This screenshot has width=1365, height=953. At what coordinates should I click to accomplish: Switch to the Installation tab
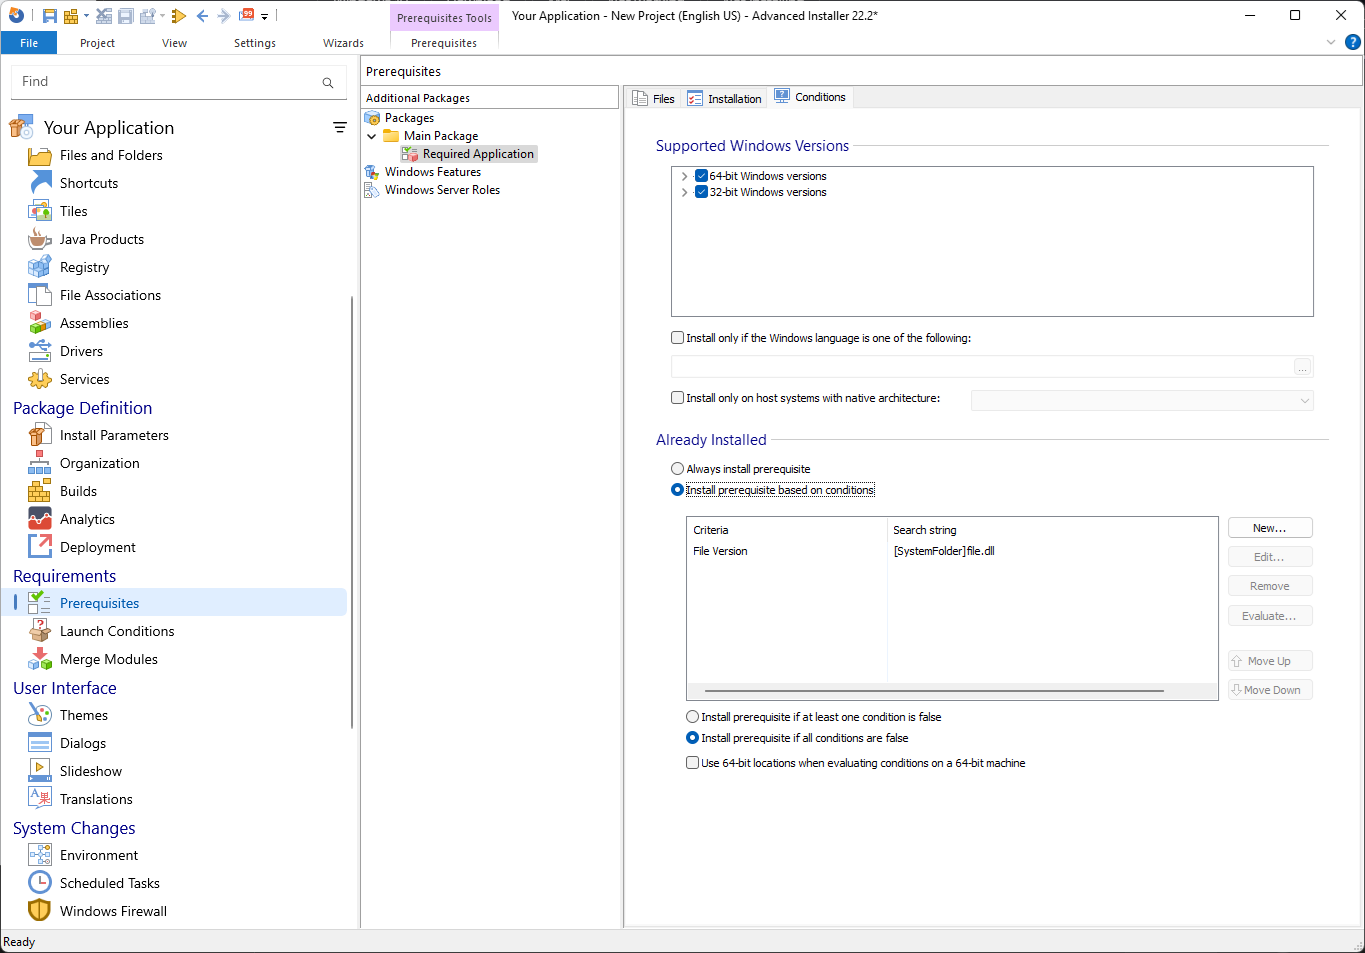tap(725, 99)
